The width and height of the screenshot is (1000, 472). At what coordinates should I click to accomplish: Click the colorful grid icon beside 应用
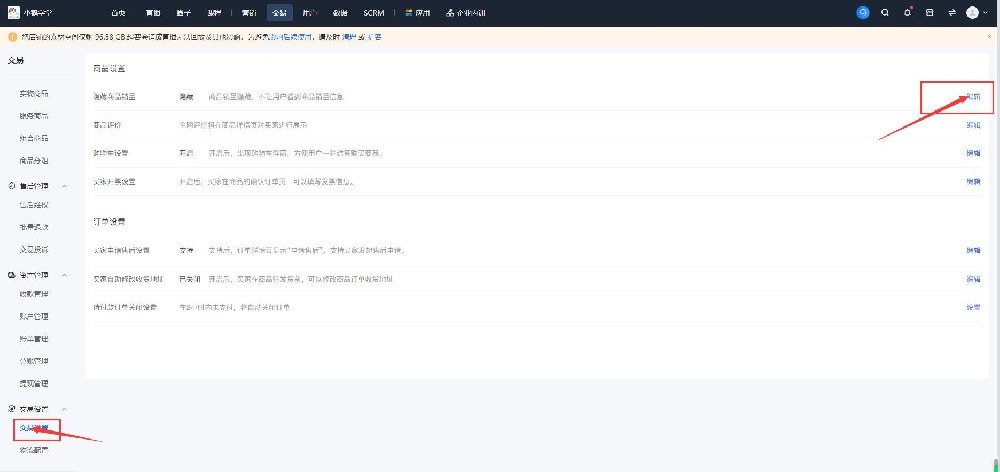click(x=409, y=13)
